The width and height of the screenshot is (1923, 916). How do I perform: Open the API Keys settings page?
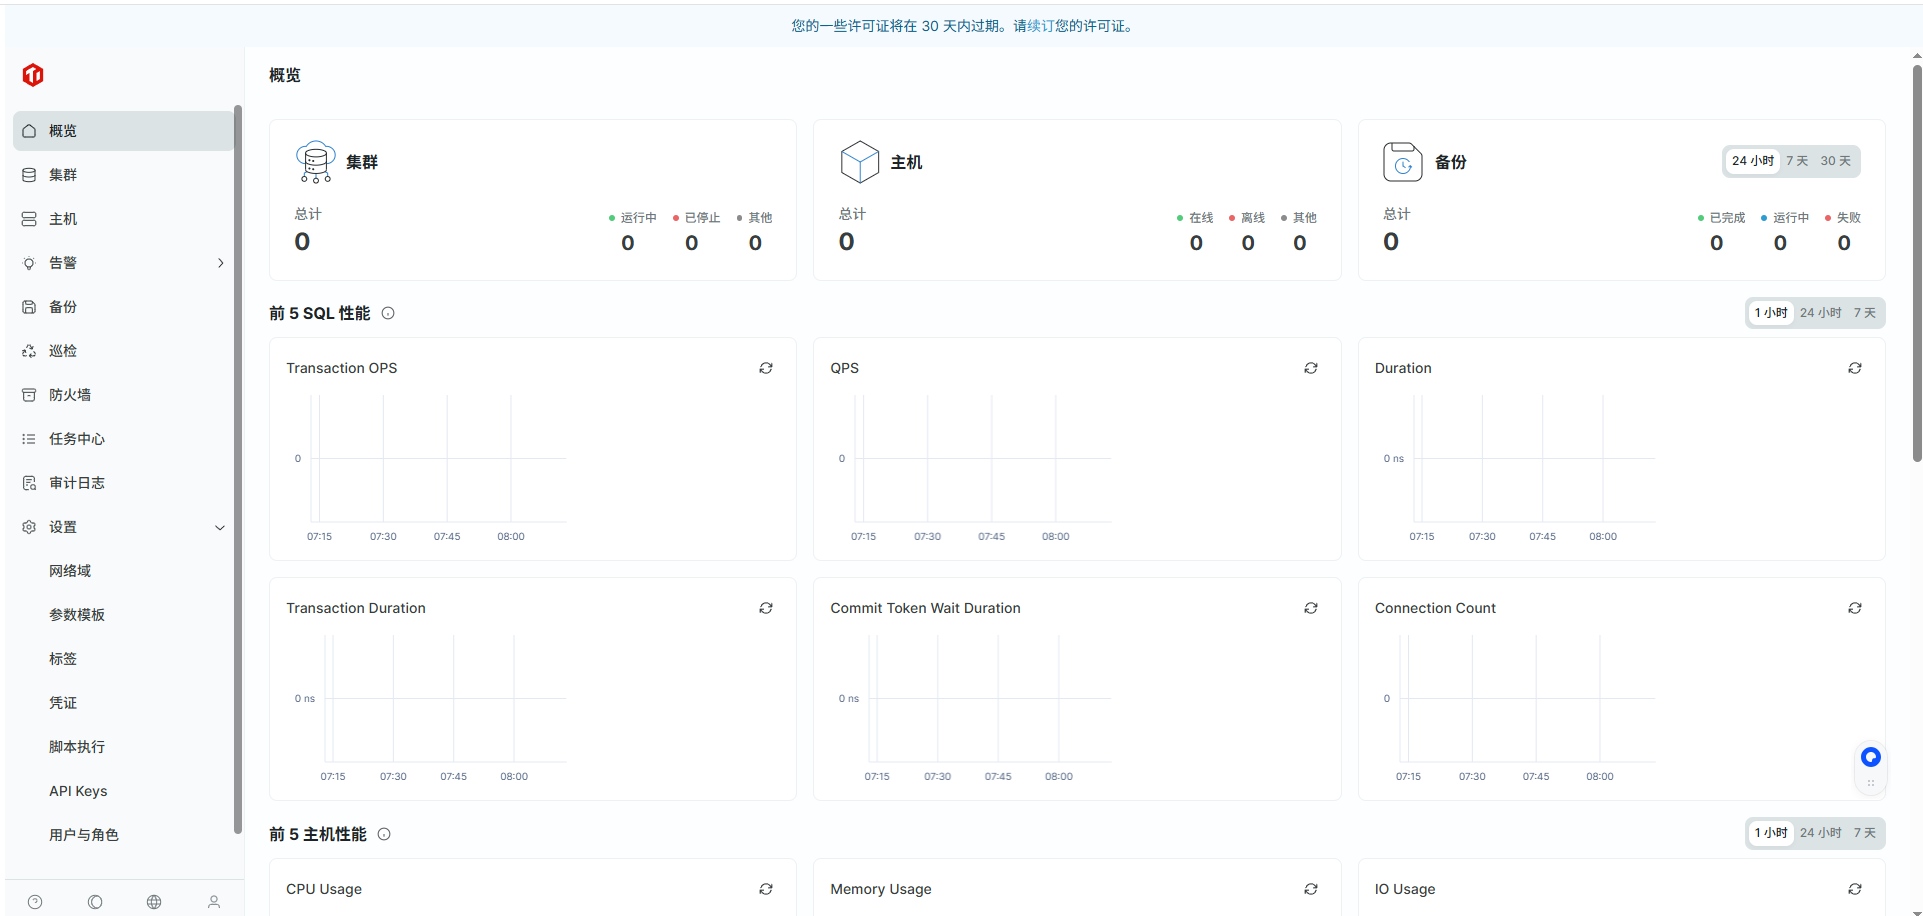[x=78, y=791]
